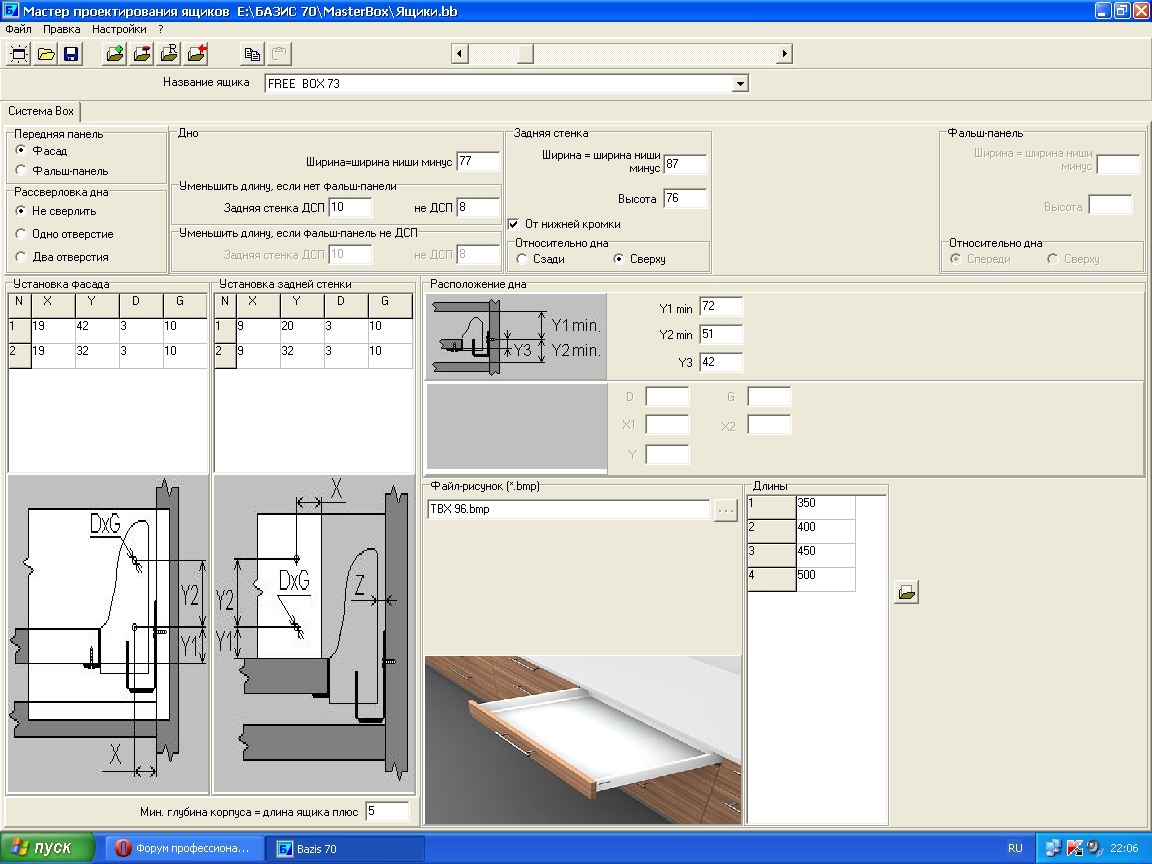
Task: Open the Настройки menu
Action: click(x=119, y=29)
